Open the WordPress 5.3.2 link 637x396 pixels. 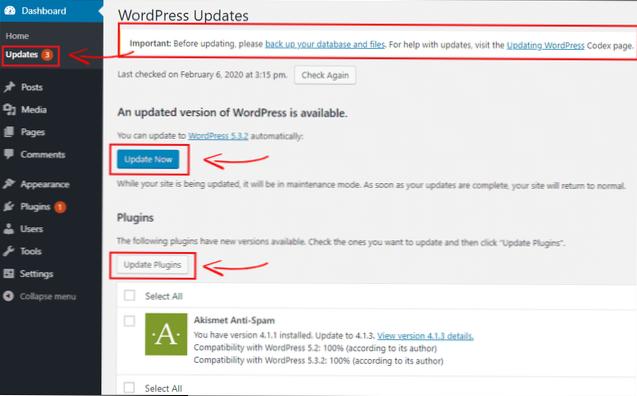[x=218, y=136]
